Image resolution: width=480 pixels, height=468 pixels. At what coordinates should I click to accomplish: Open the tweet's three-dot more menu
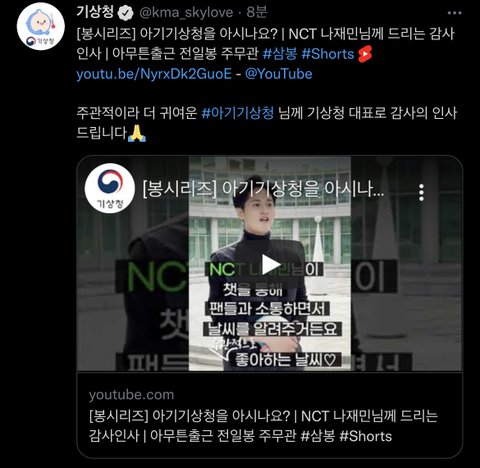454,13
